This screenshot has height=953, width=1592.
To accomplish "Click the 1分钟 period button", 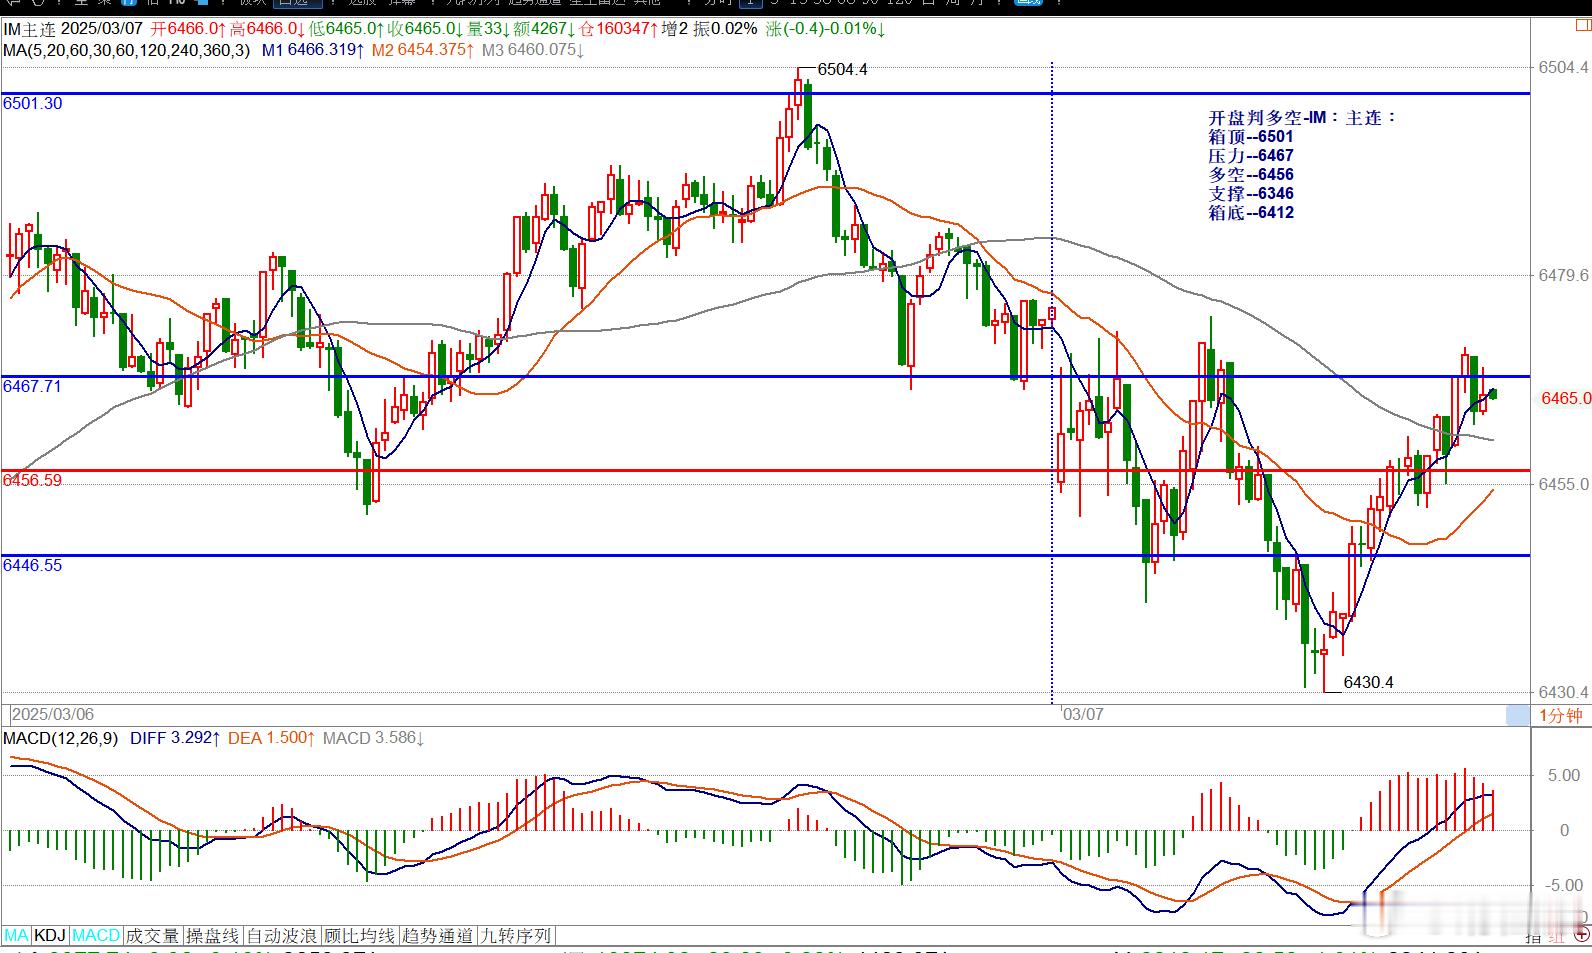I will point(1560,715).
